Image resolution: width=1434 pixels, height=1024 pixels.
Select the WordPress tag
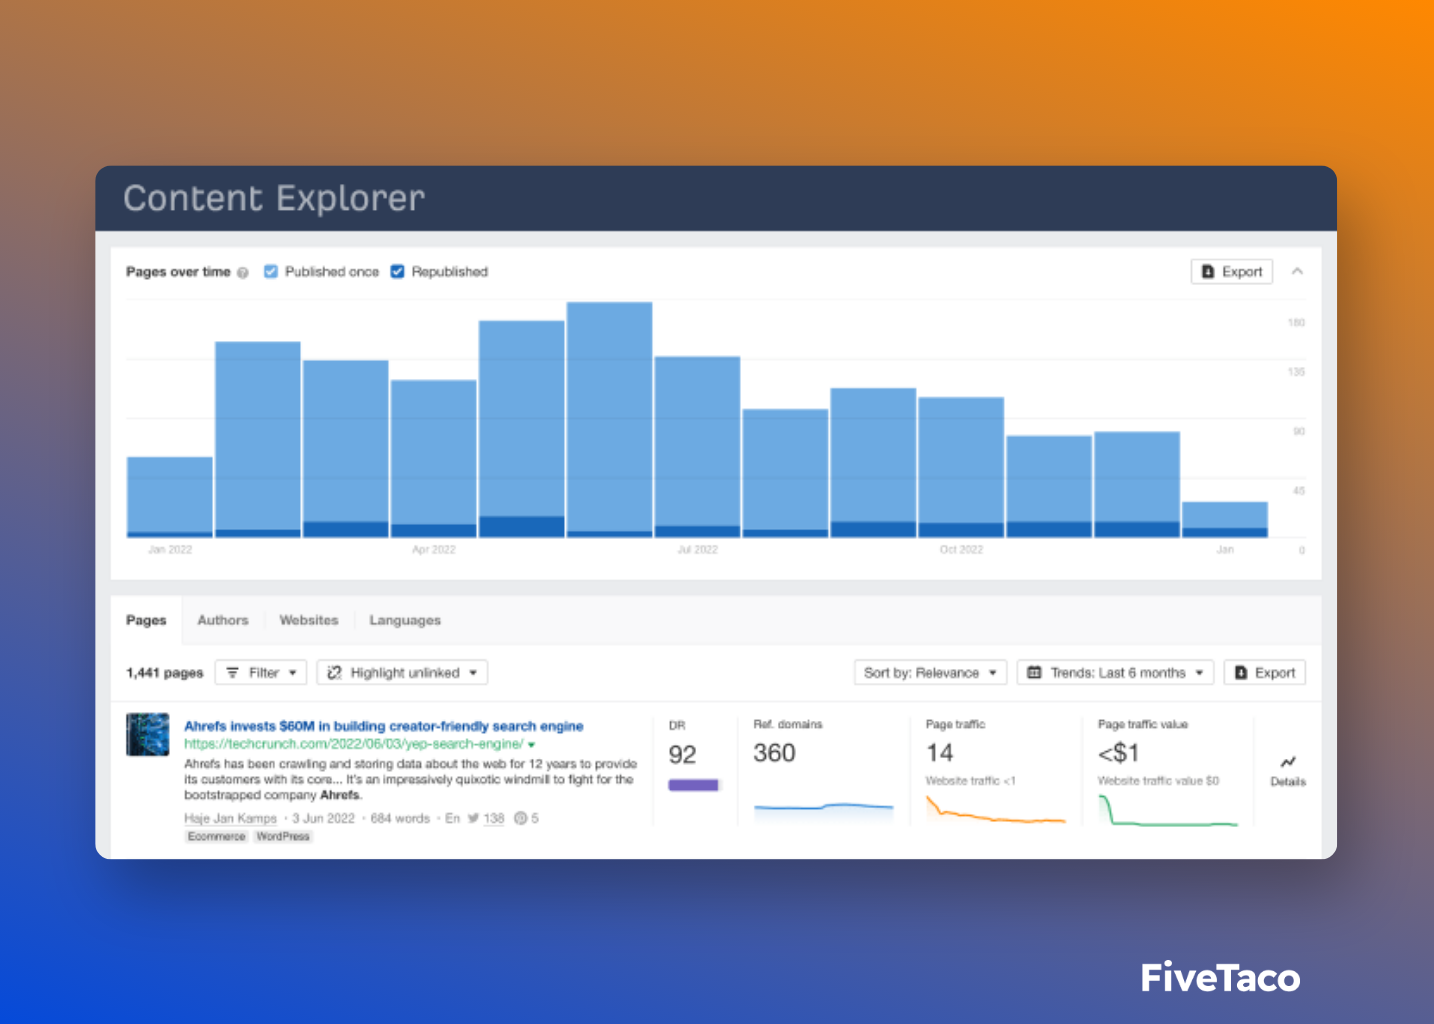[x=283, y=837]
